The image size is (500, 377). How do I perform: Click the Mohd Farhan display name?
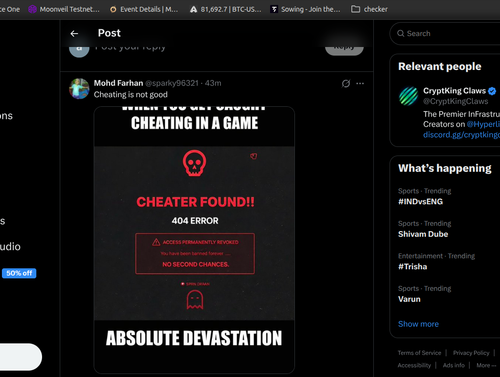(x=118, y=83)
